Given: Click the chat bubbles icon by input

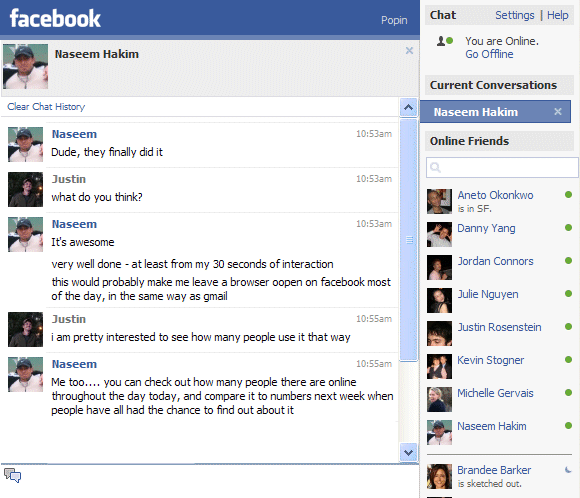Looking at the screenshot, I should [x=12, y=475].
